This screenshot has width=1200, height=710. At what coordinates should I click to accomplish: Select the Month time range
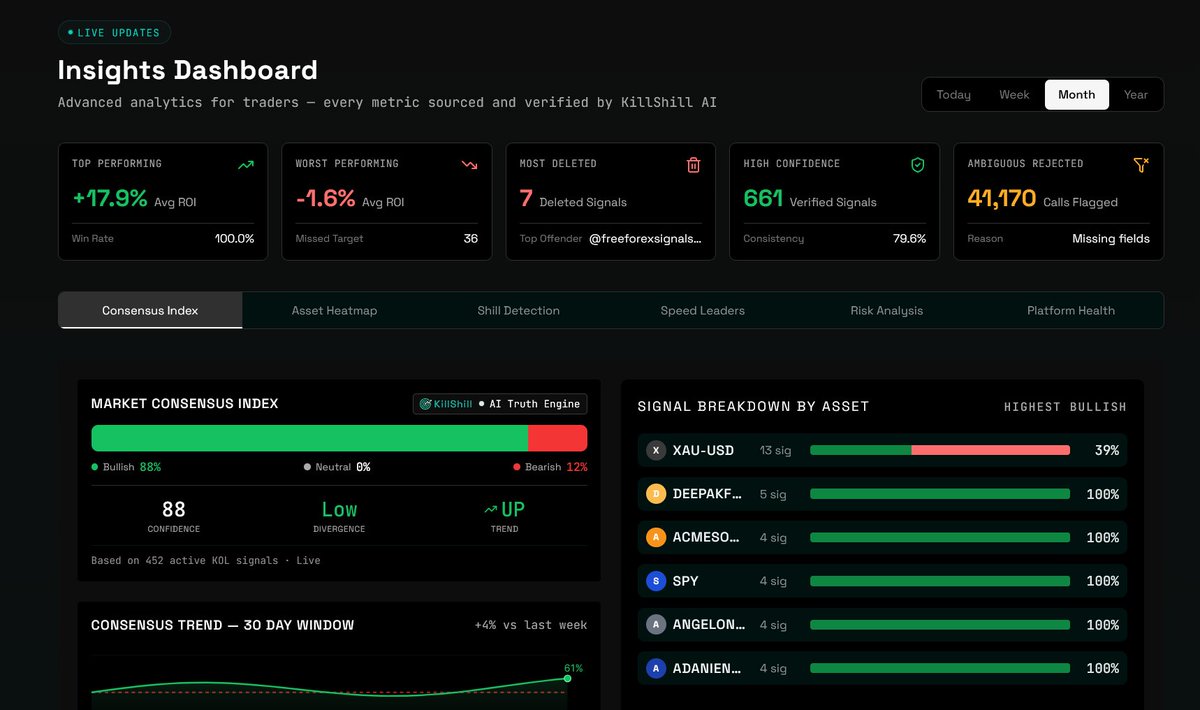pos(1077,94)
